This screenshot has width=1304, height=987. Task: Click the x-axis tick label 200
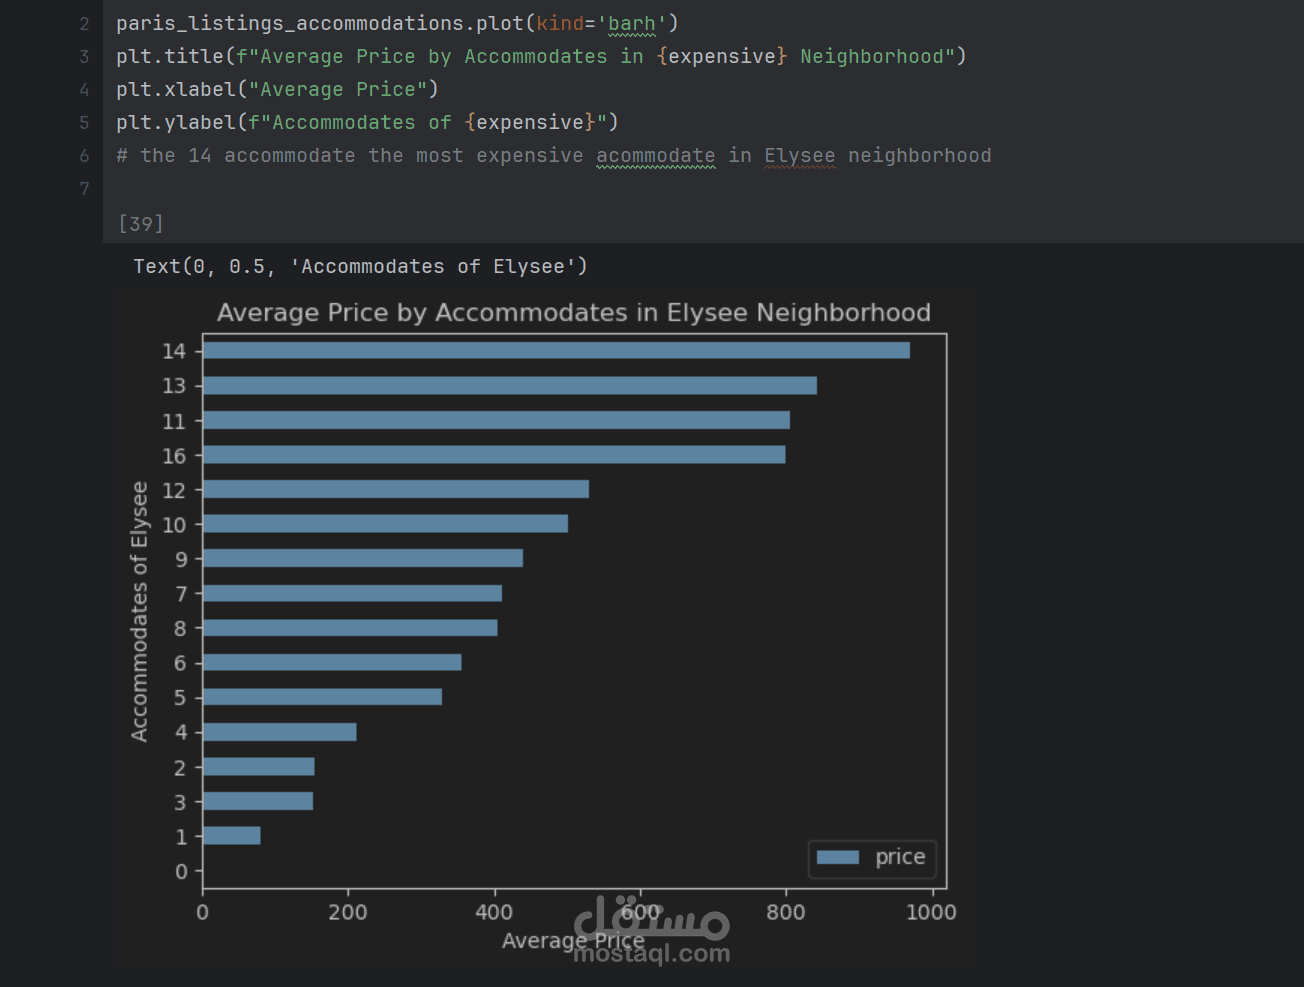point(348,912)
